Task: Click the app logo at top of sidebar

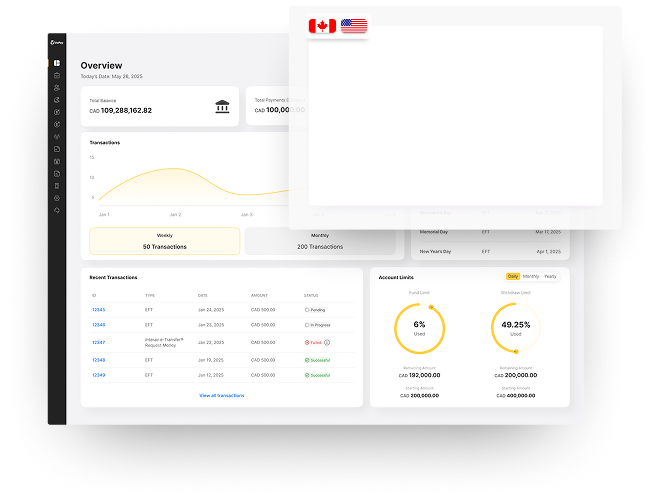Action: [x=57, y=42]
